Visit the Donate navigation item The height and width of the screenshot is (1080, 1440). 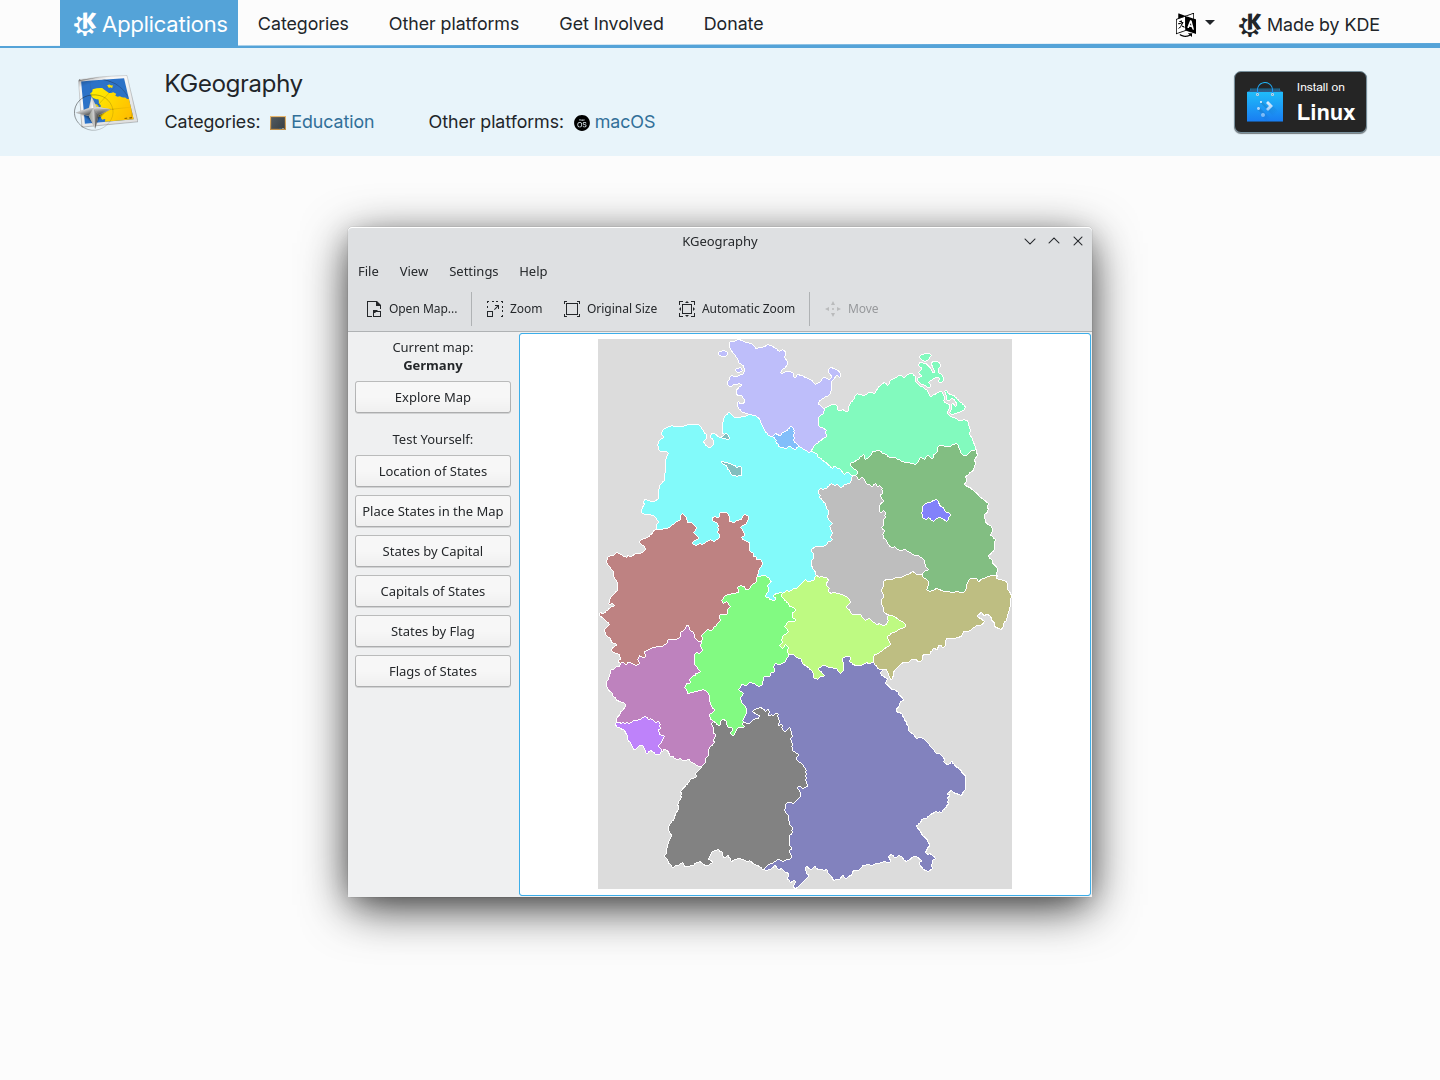pos(733,24)
